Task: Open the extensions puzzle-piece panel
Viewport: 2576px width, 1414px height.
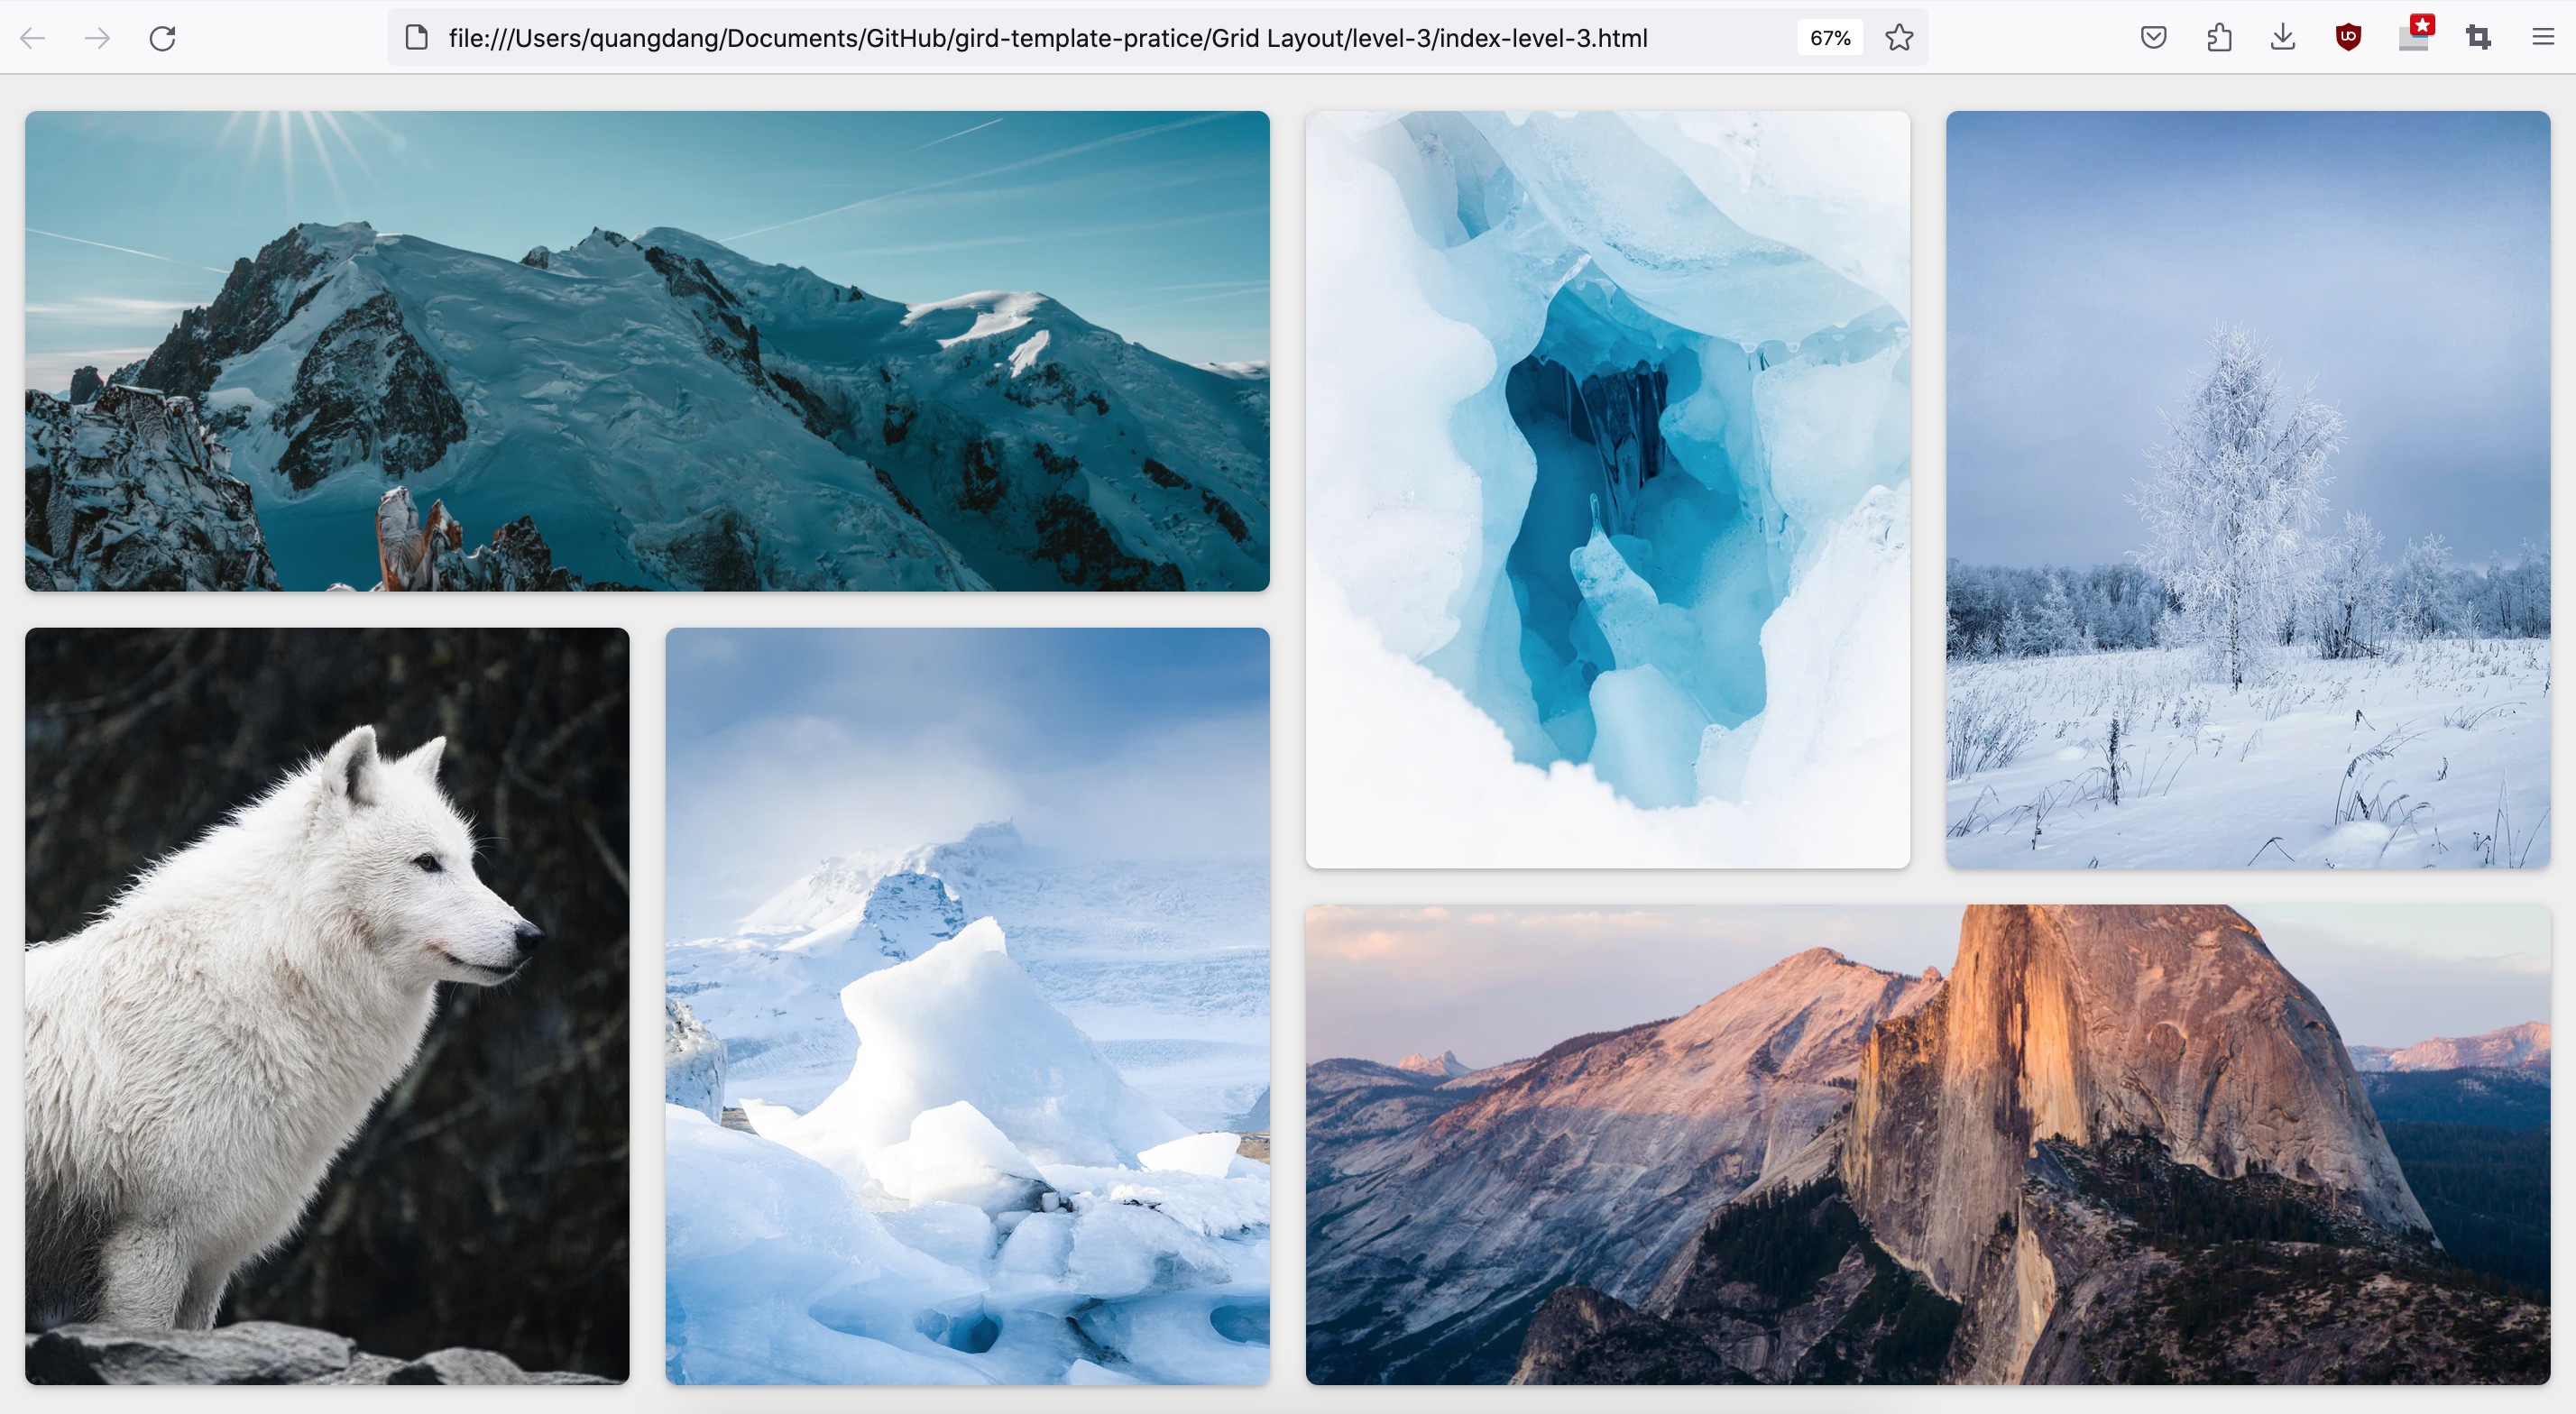Action: (x=2218, y=37)
